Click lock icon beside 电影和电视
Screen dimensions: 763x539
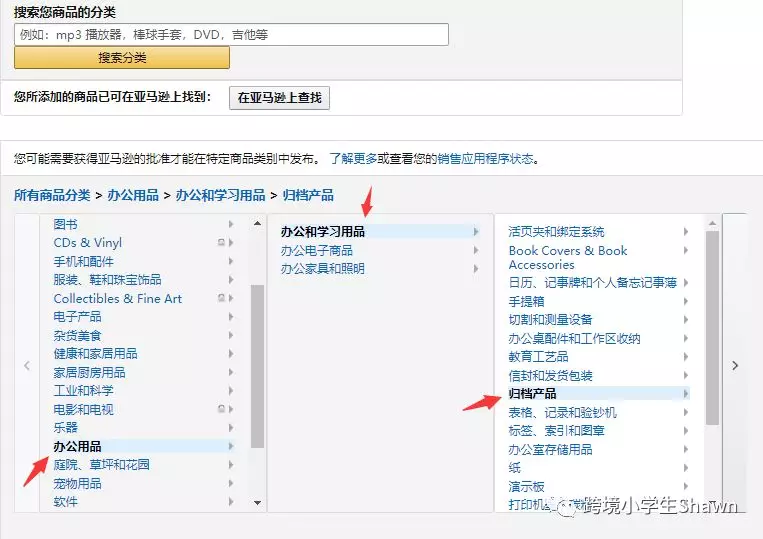(x=221, y=409)
